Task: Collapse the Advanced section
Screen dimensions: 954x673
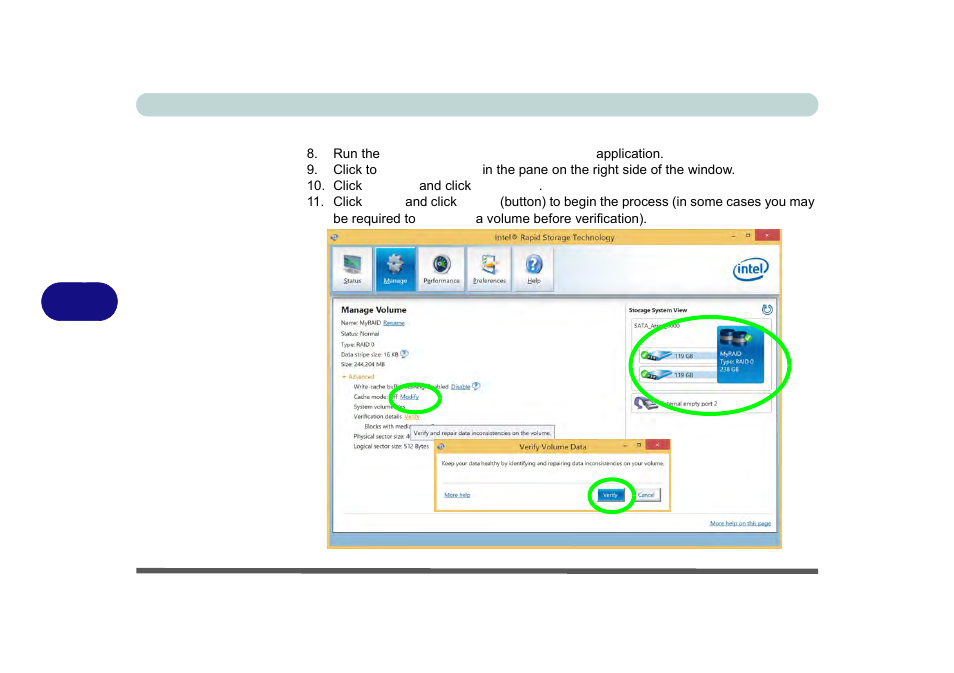Action: point(358,377)
